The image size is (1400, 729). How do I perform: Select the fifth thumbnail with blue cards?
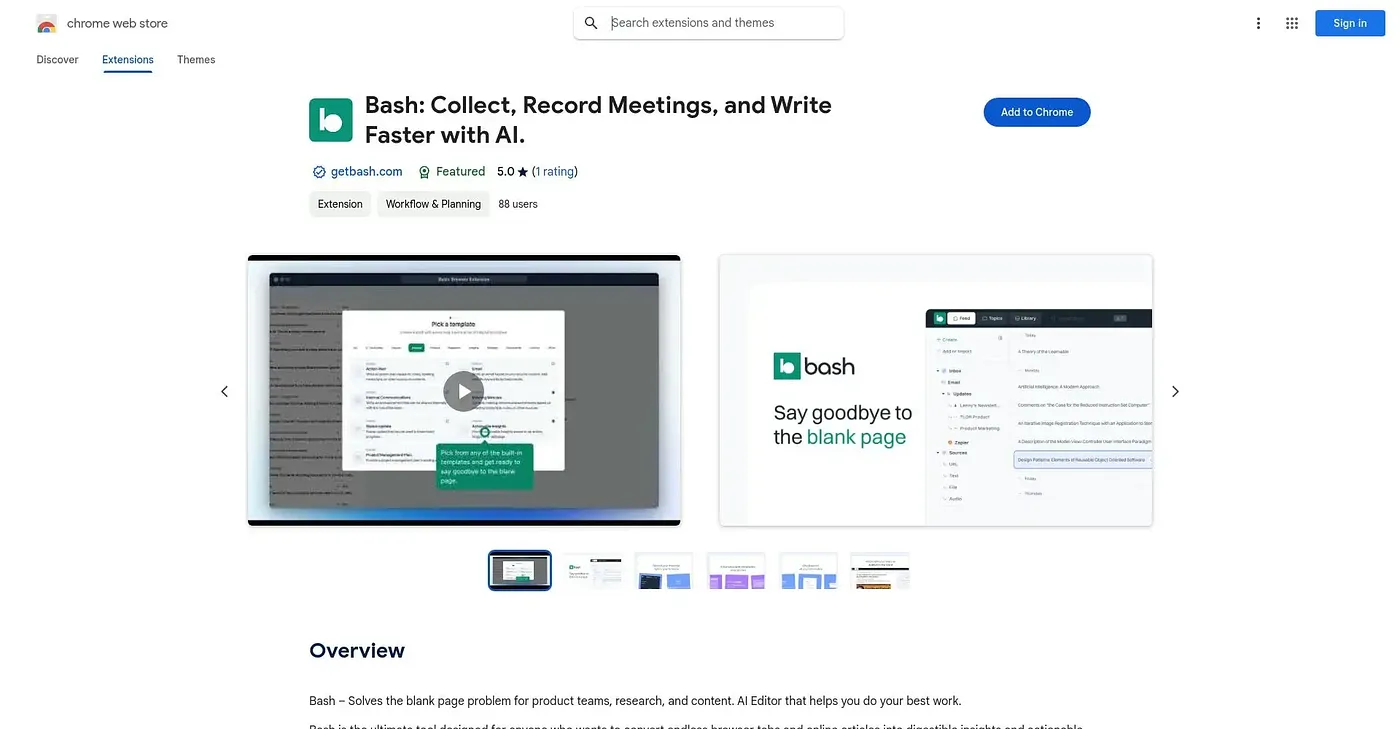[x=808, y=570]
